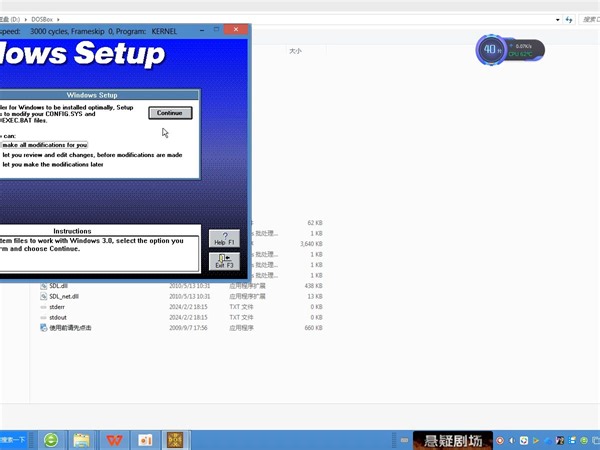This screenshot has width=600, height=450.
Task: Click the 大小 size column header
Action: 295,51
